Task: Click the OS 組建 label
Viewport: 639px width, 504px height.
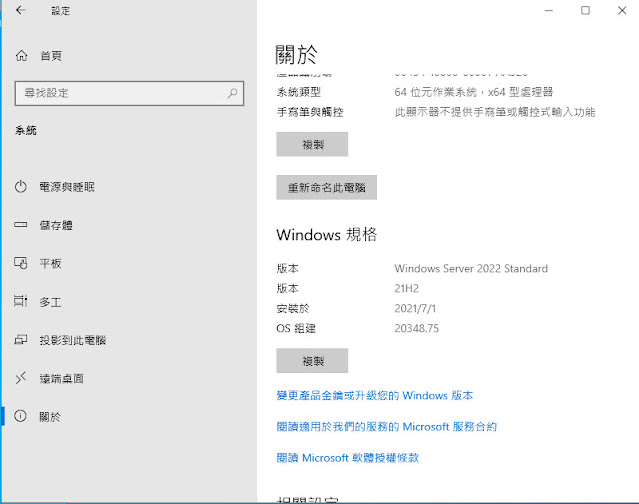Action: pos(296,328)
